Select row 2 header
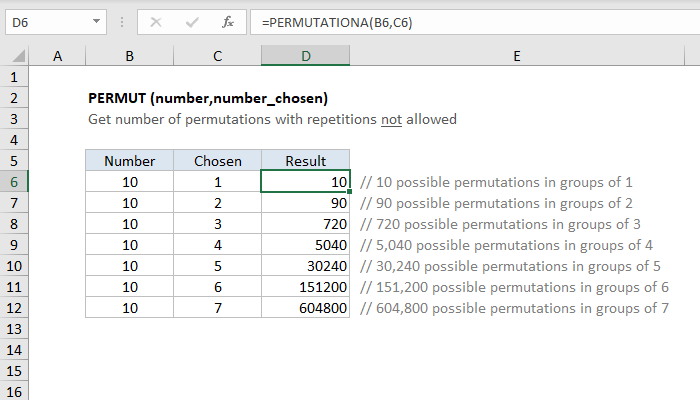Viewport: 700px width, 400px height. coord(14,98)
